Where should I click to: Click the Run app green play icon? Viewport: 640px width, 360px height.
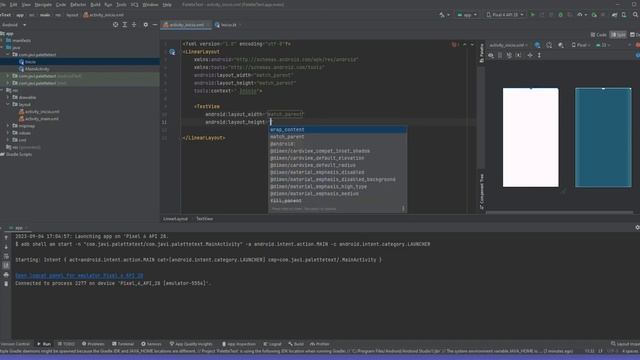(x=533, y=15)
